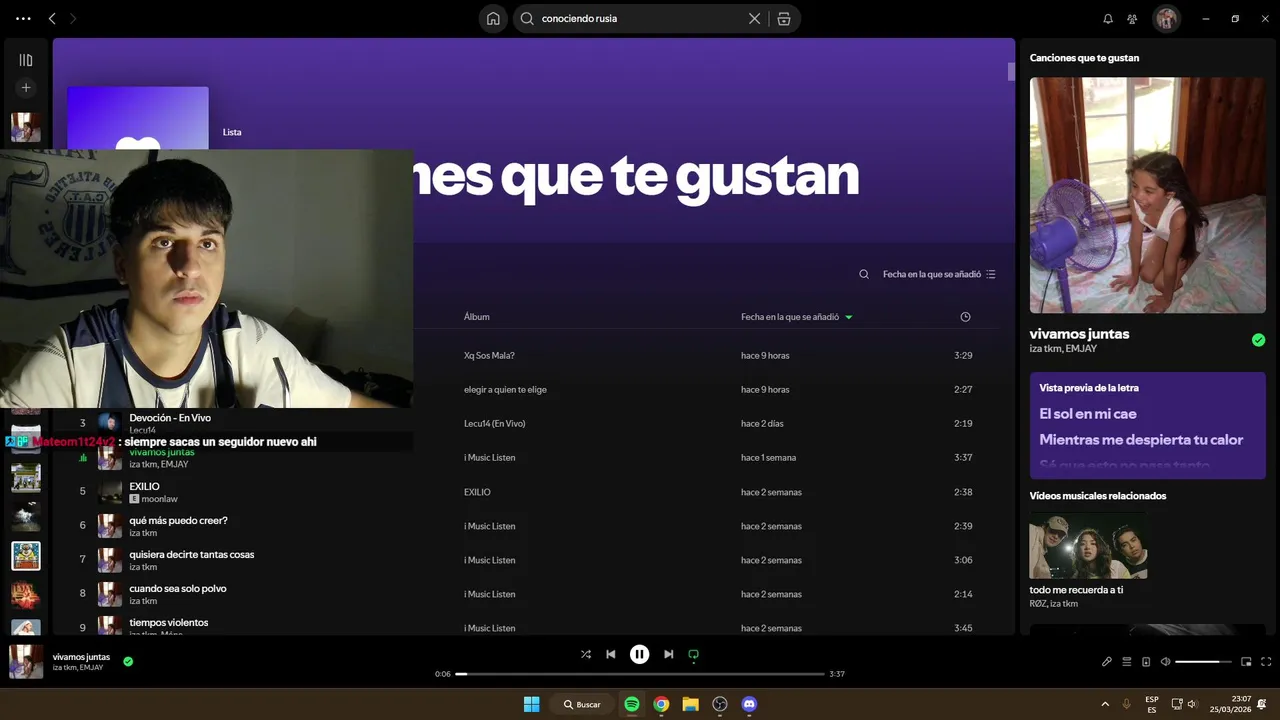Play the related video 'todo me recuerda a ti' thumbnail
The height and width of the screenshot is (720, 1280).
tap(1088, 545)
